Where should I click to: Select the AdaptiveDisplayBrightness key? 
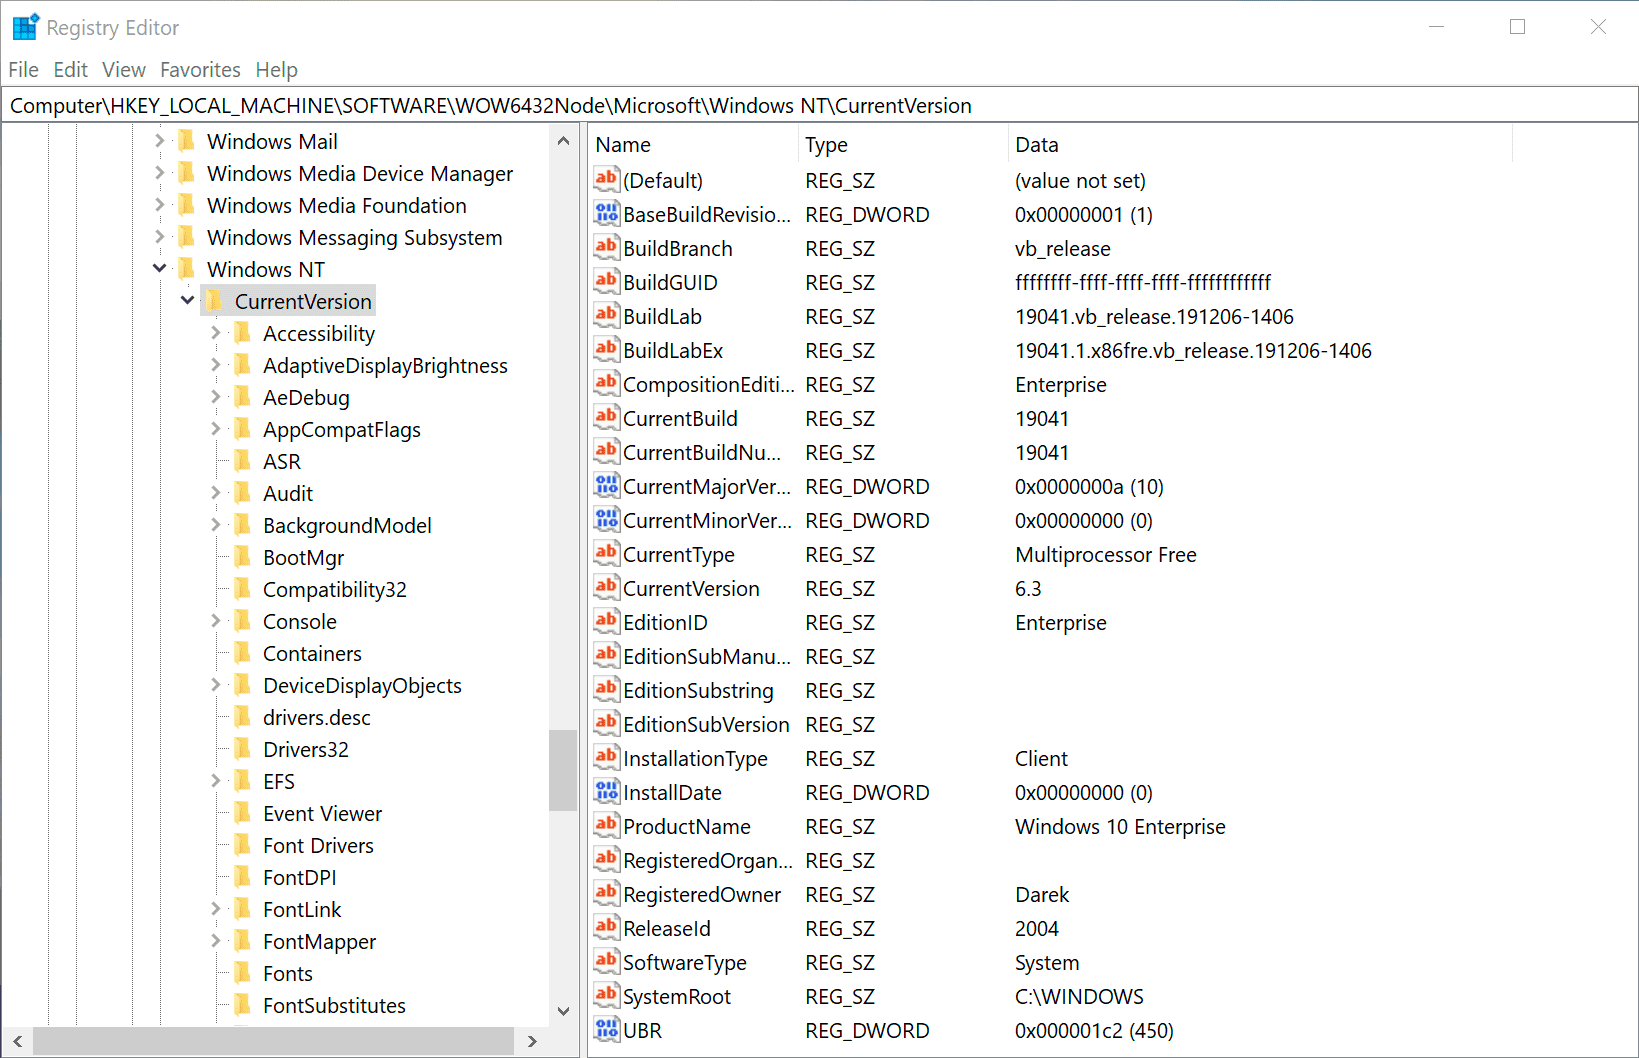[385, 365]
